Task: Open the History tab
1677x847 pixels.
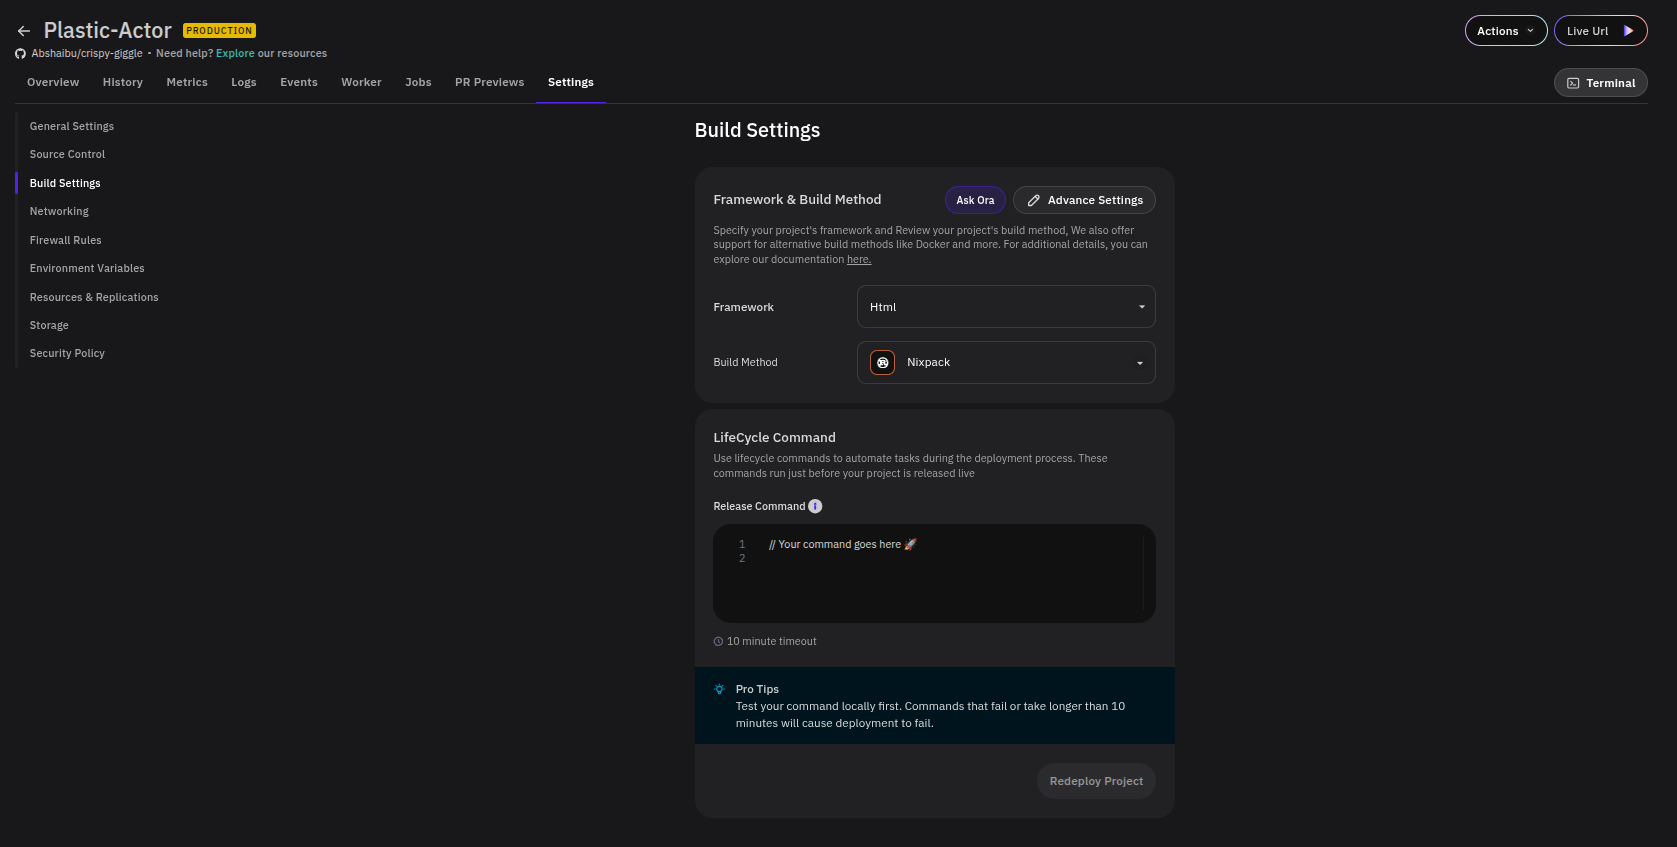Action: click(123, 82)
